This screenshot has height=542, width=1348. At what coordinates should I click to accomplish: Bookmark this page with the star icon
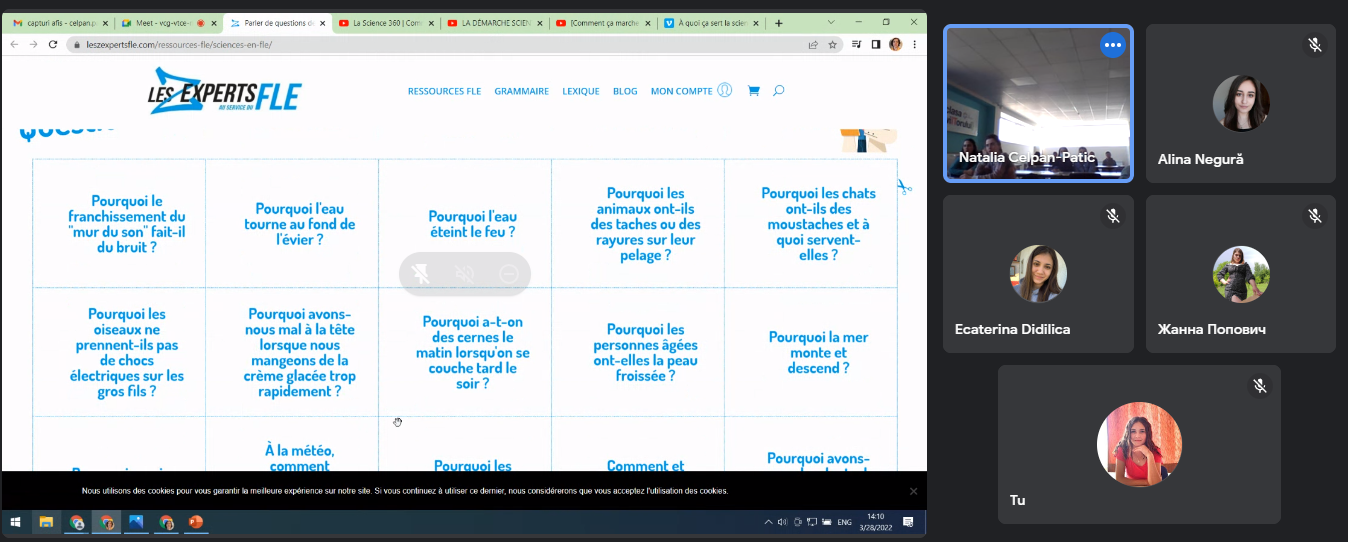[x=832, y=44]
